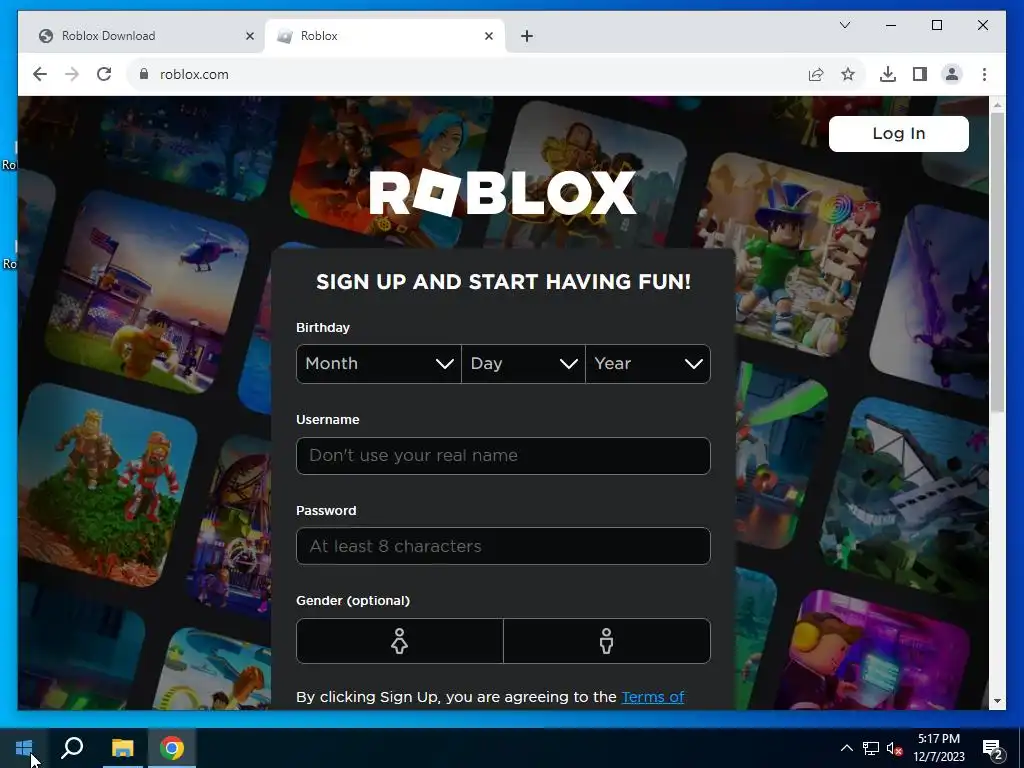The height and width of the screenshot is (768, 1024).
Task: Open the tab search chevron
Action: click(x=844, y=25)
